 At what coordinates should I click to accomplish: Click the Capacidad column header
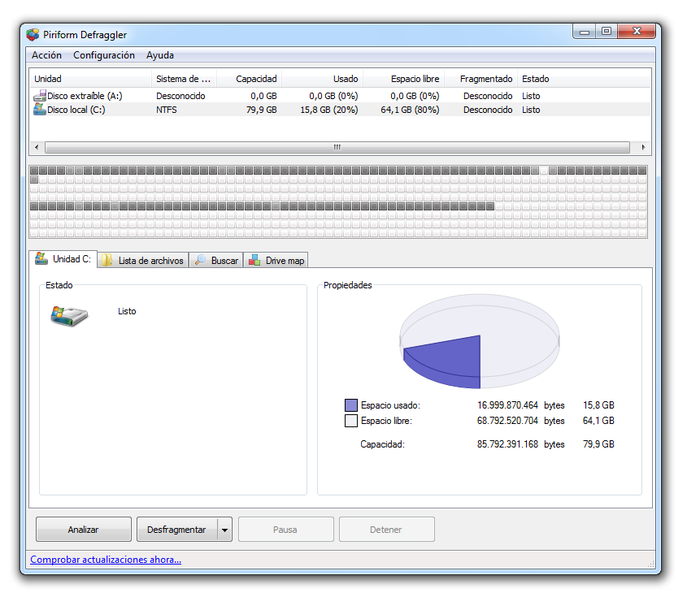click(x=256, y=79)
